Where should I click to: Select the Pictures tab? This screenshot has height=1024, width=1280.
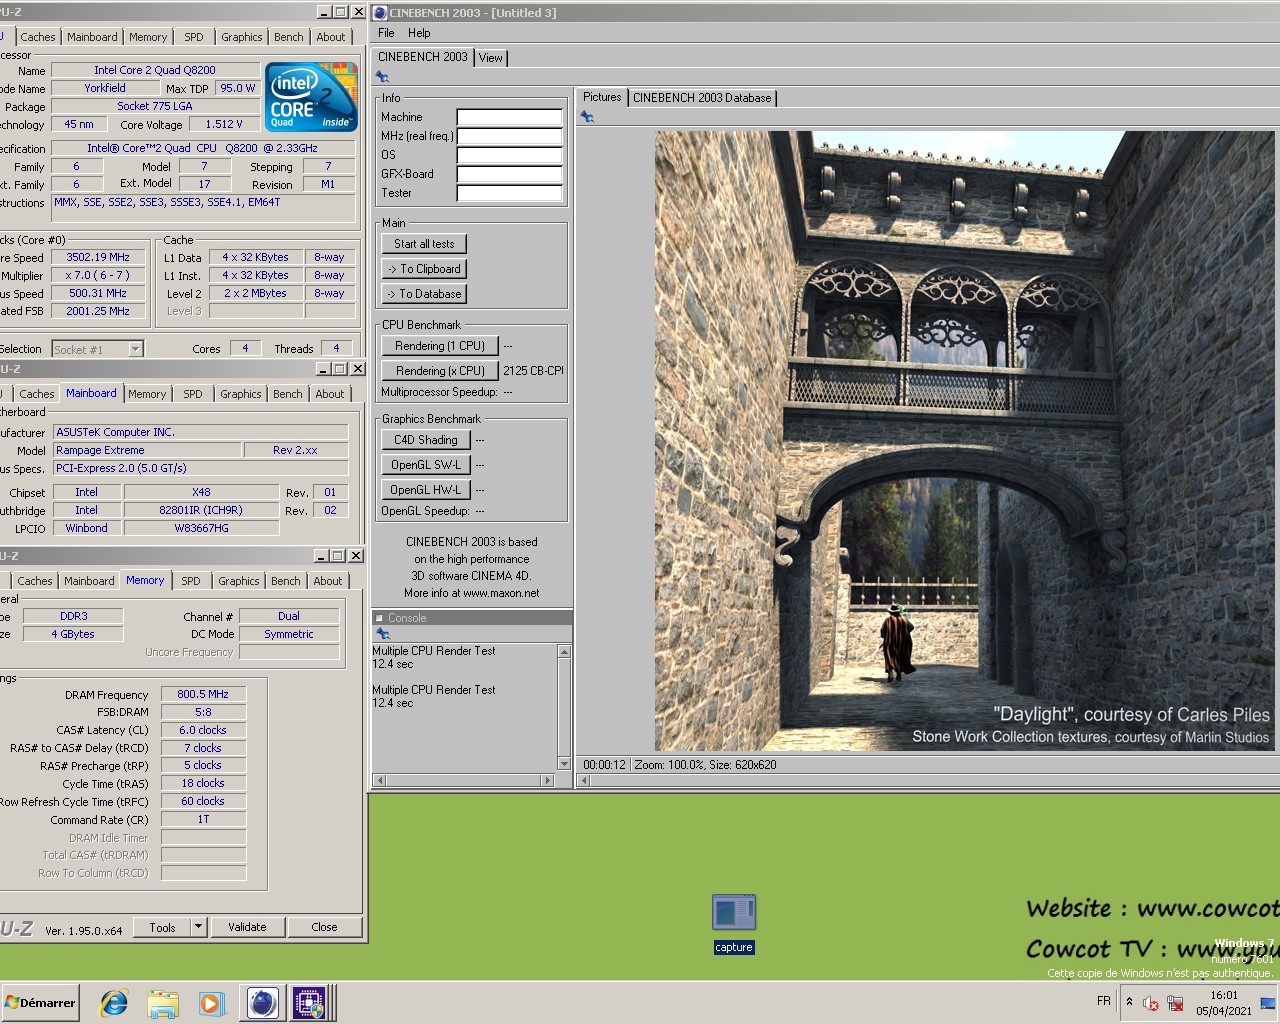602,97
